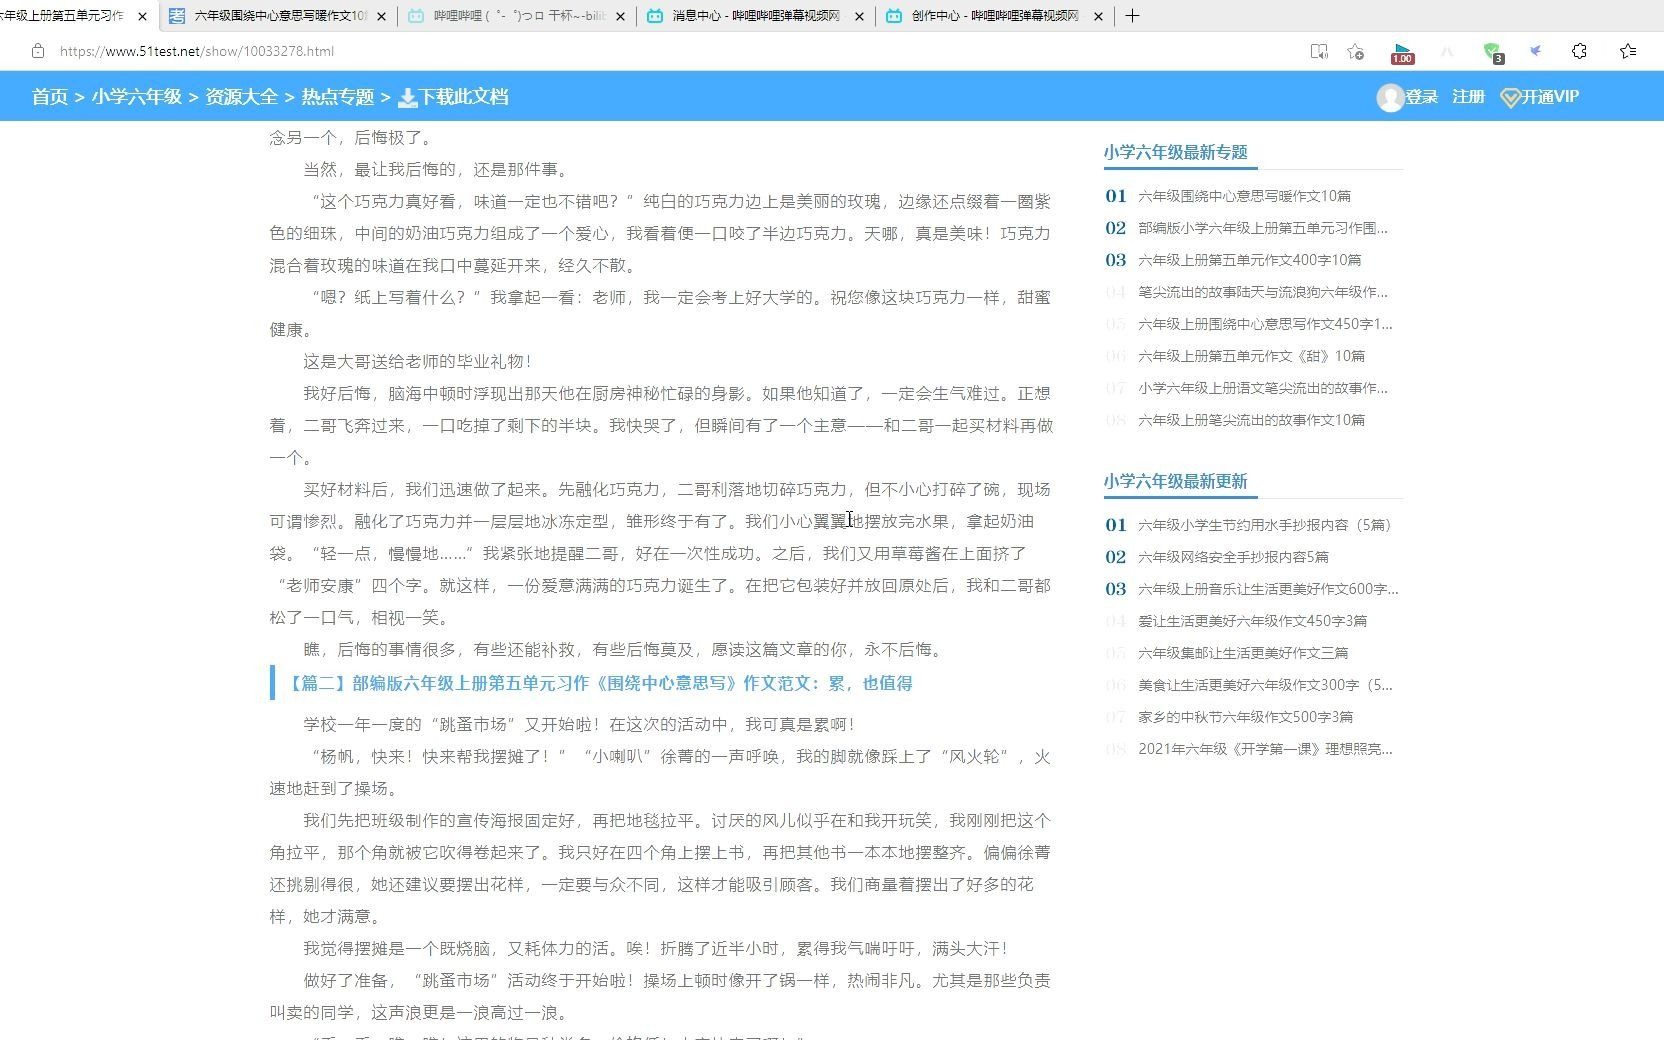Viewport: 1664px width, 1040px height.
Task: Open a new browser tab
Action: [1132, 16]
